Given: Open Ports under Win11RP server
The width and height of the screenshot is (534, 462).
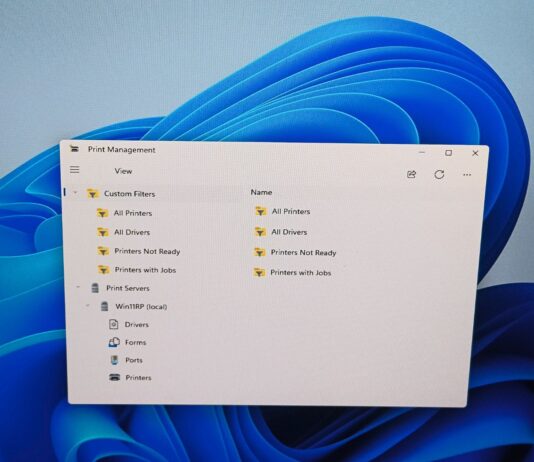Looking at the screenshot, I should [x=134, y=360].
